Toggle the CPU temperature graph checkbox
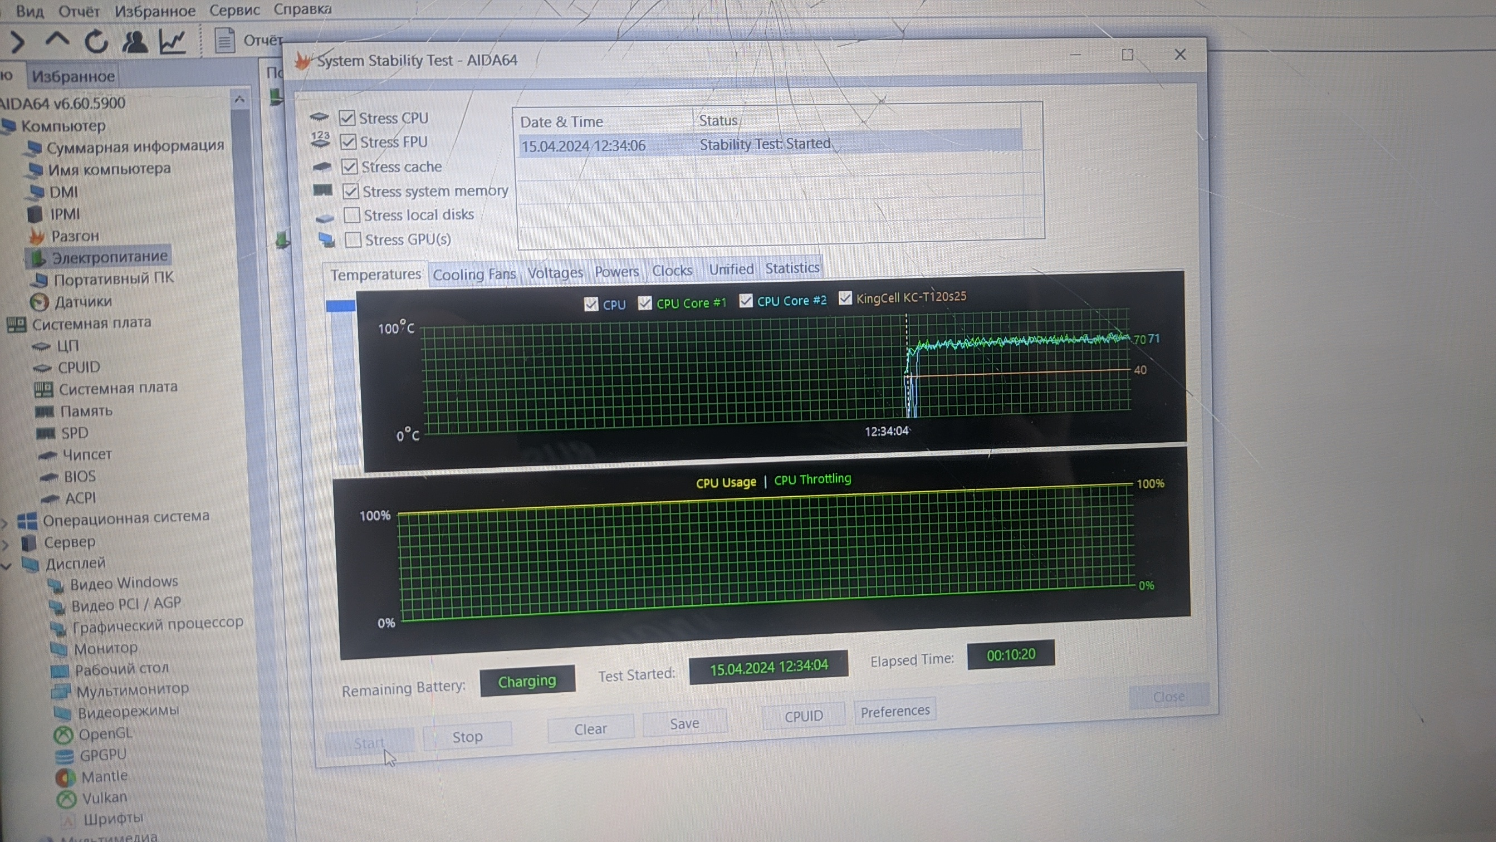Viewport: 1496px width, 842px height. click(x=591, y=304)
